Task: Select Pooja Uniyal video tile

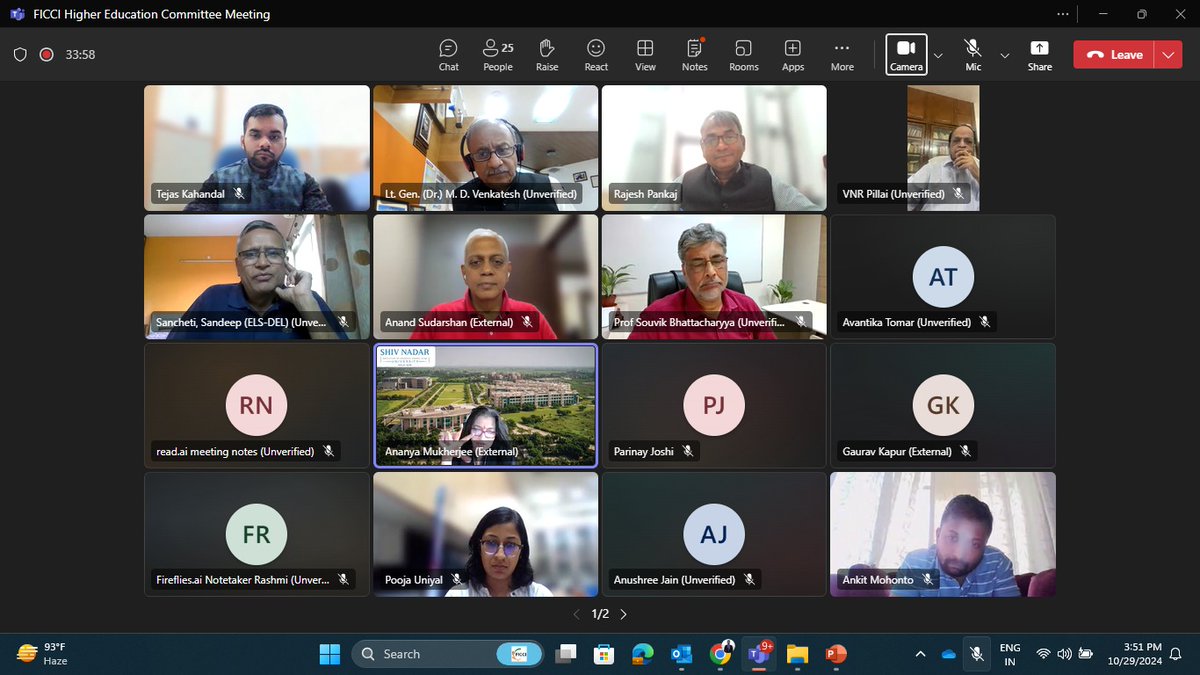Action: click(x=485, y=534)
